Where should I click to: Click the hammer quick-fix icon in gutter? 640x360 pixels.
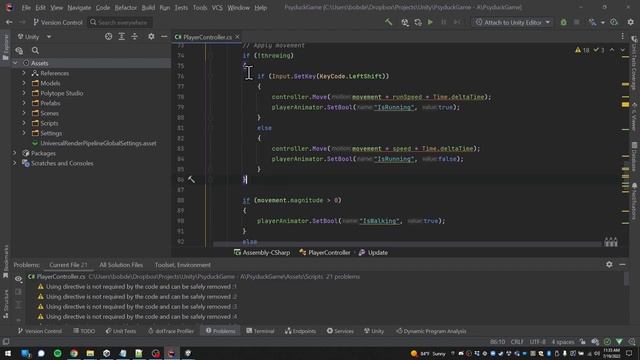191,180
